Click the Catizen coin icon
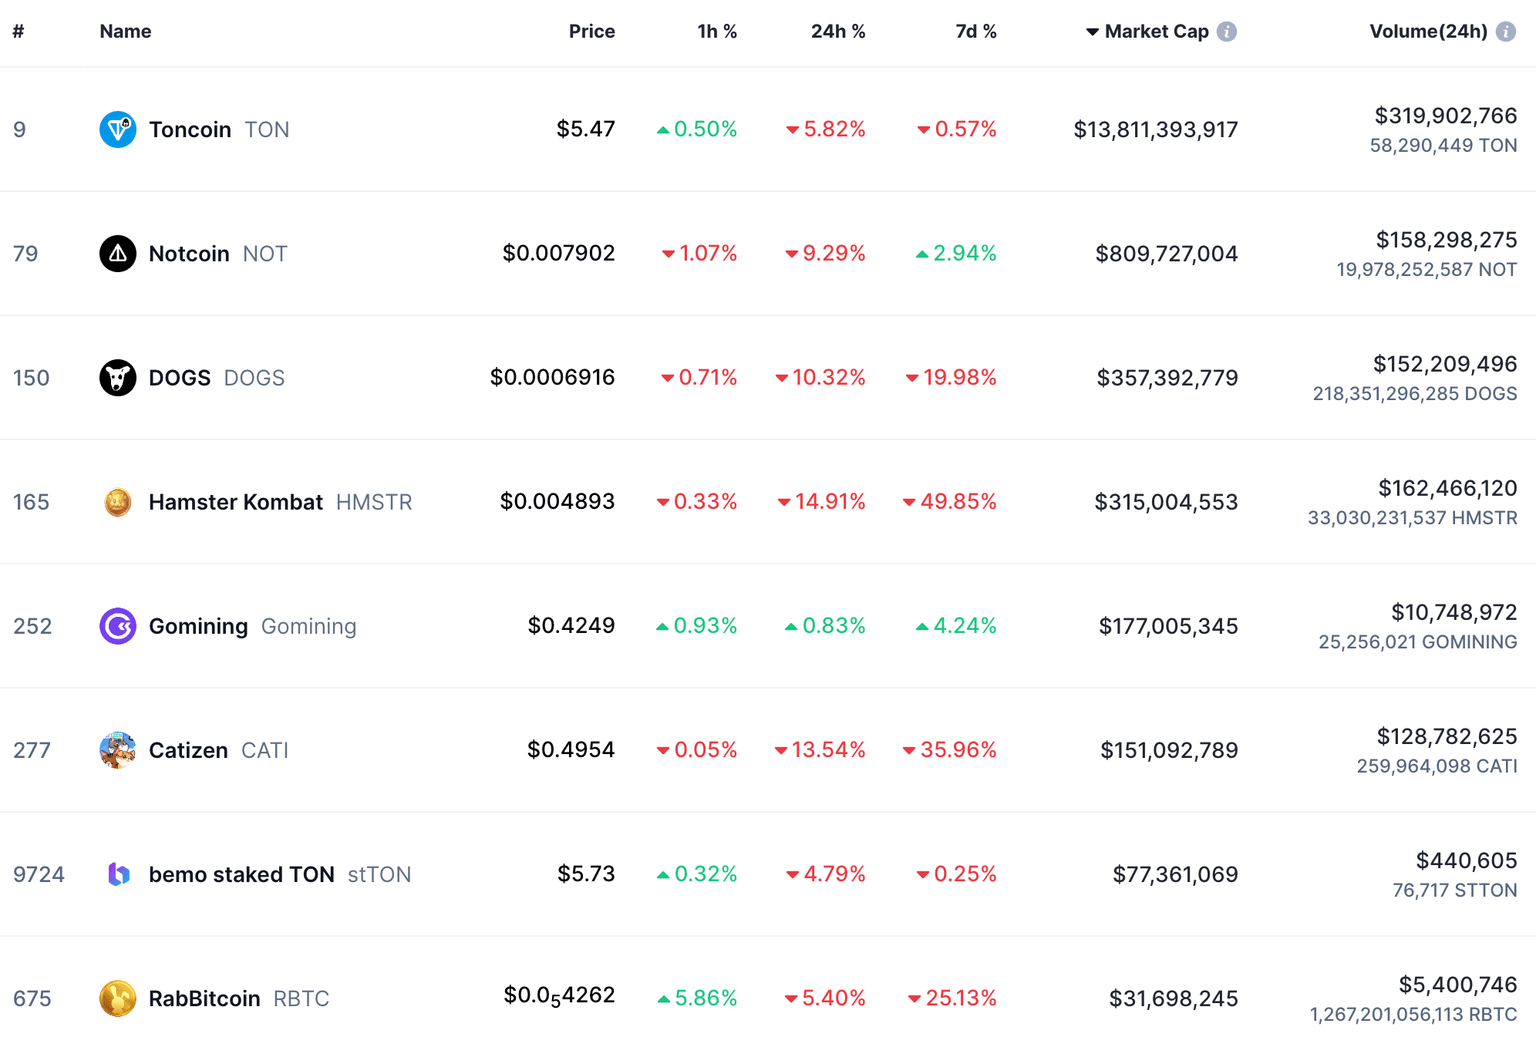 click(x=117, y=750)
